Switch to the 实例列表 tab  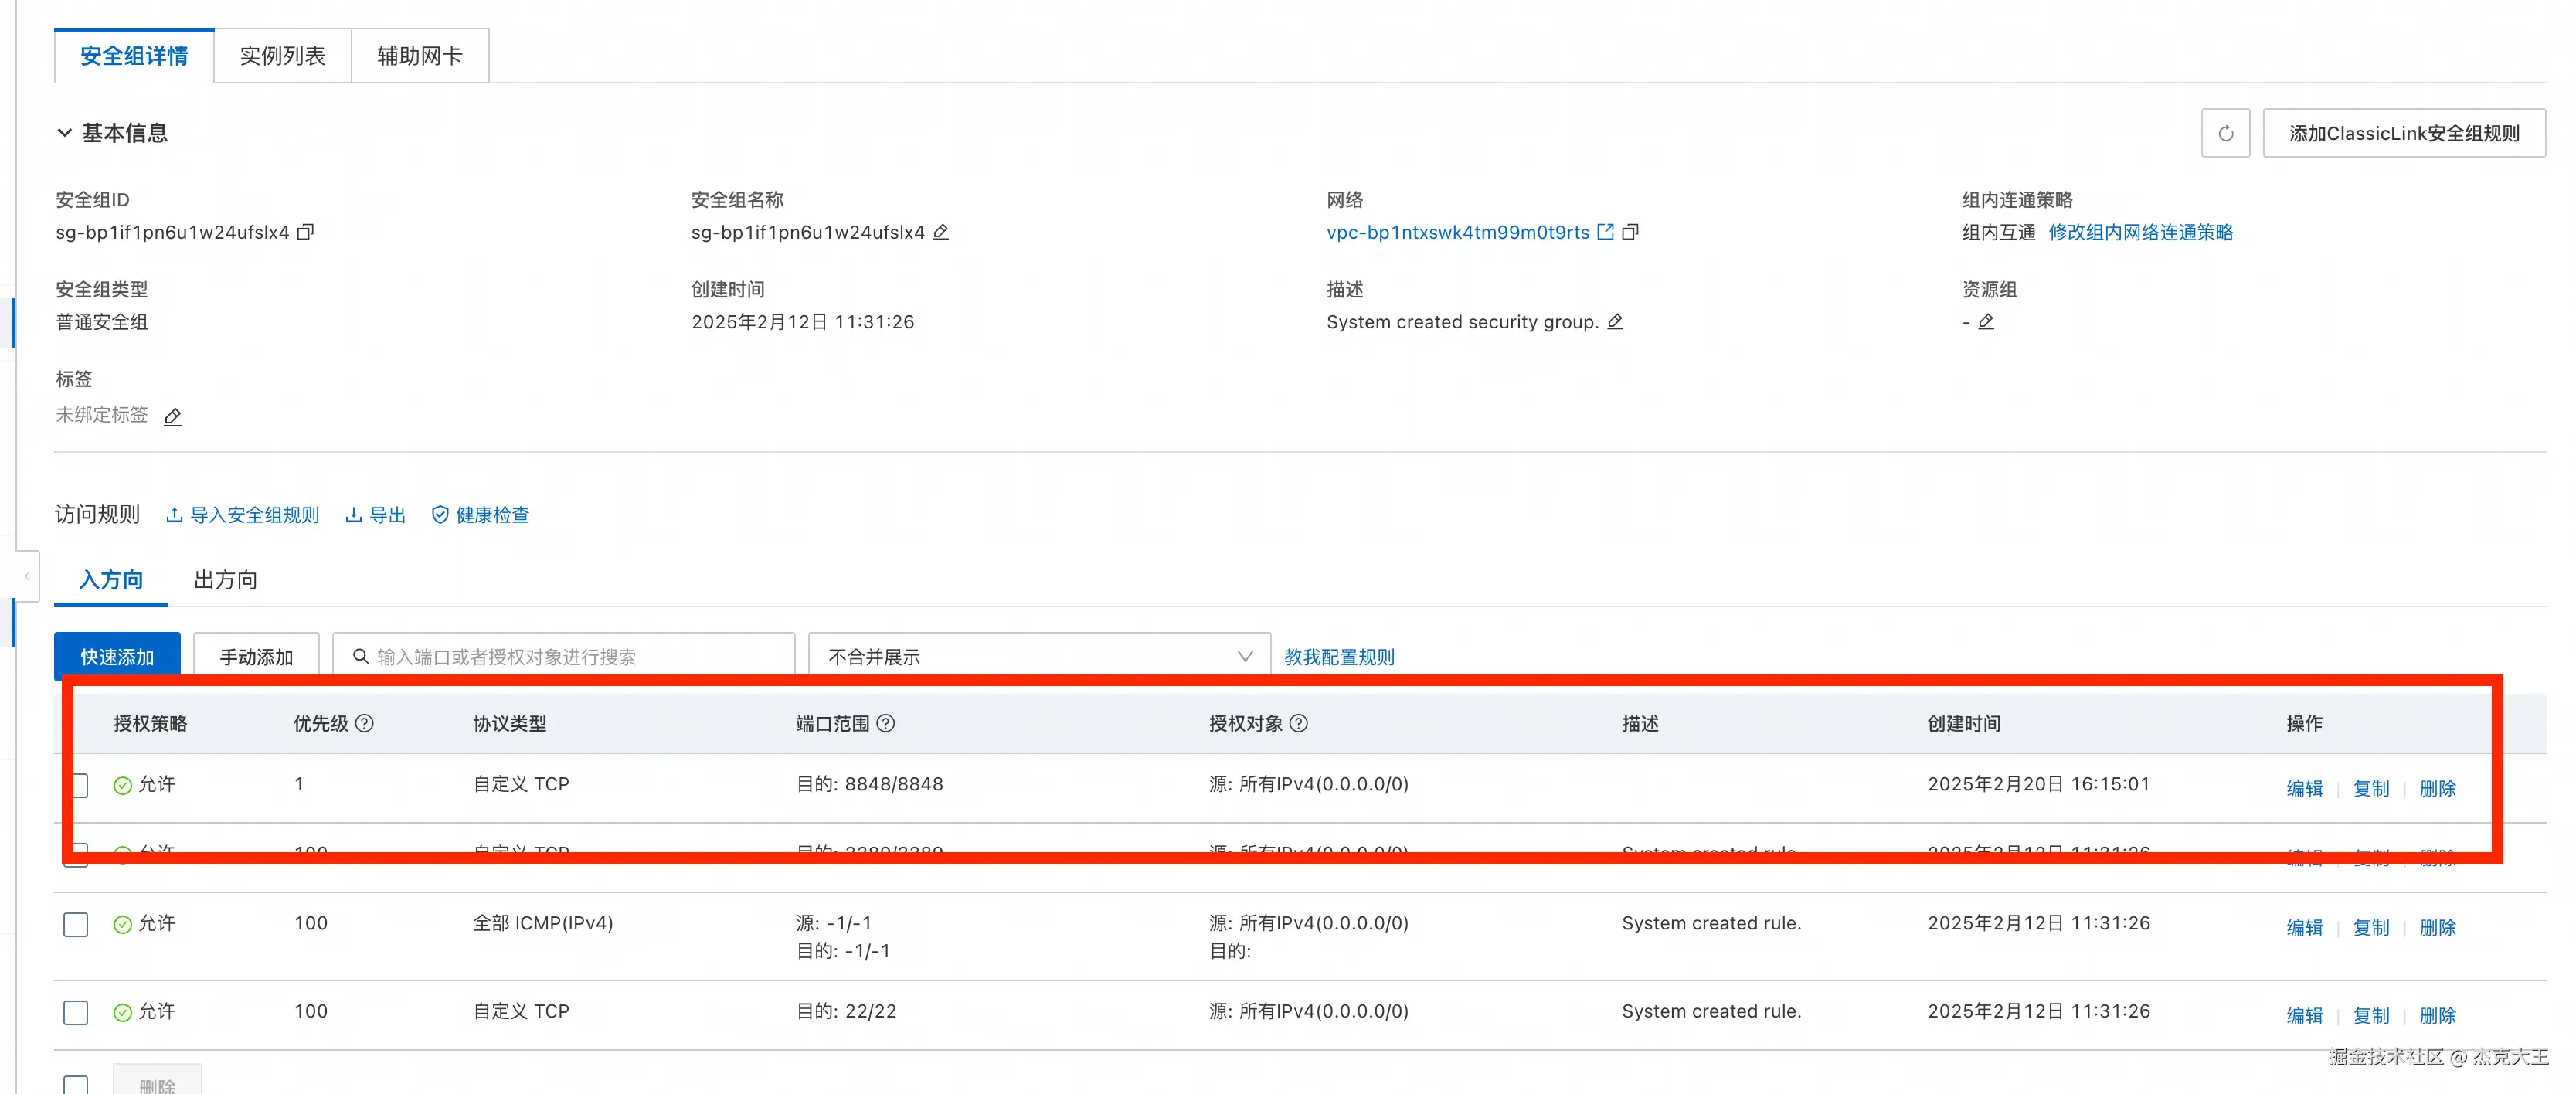click(x=282, y=56)
